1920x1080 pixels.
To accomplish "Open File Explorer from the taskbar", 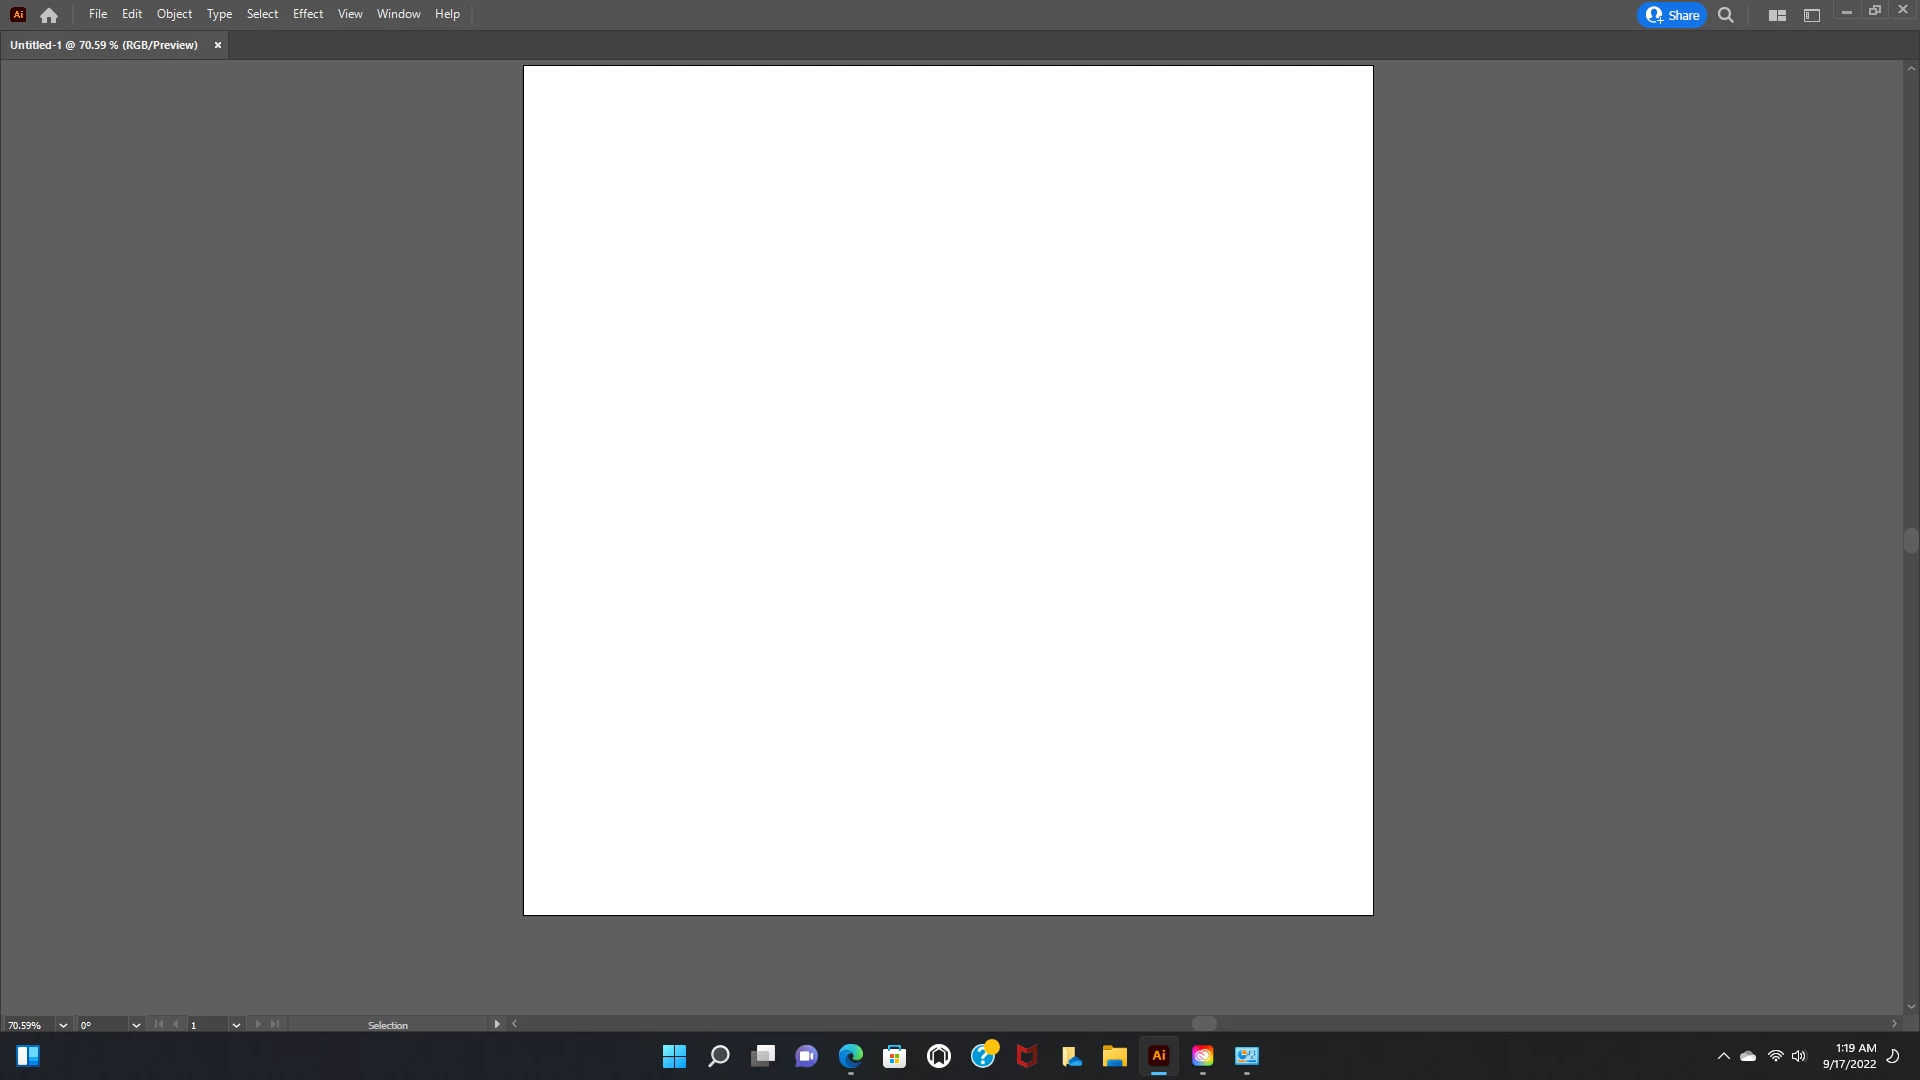I will pyautogui.click(x=1114, y=1056).
